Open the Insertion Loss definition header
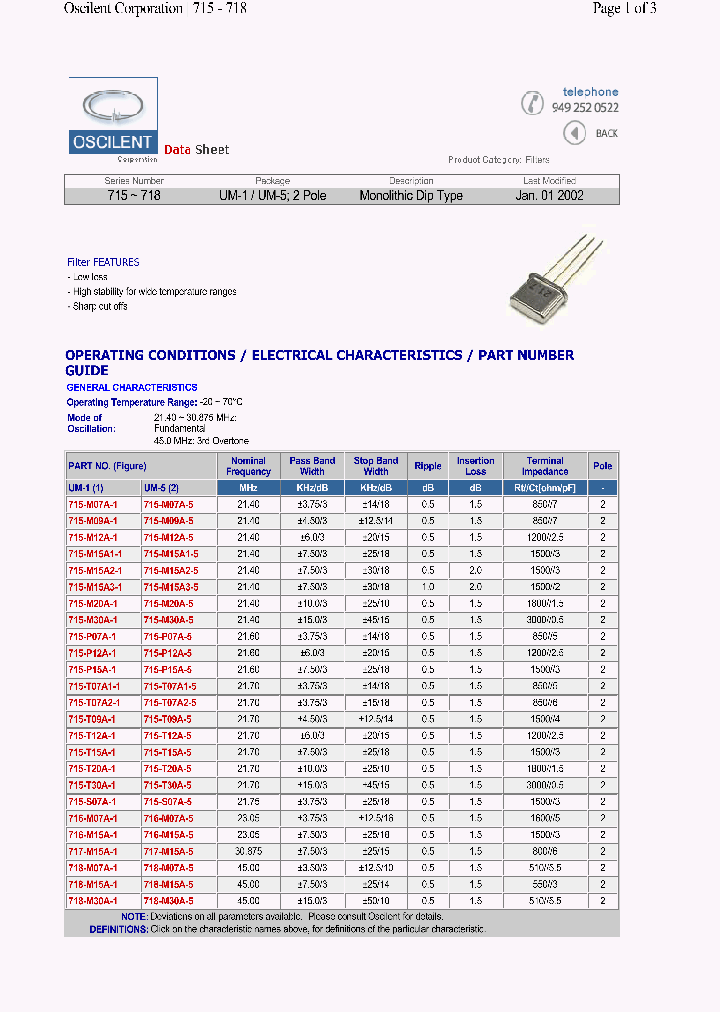The width and height of the screenshot is (720, 1012). click(x=475, y=466)
